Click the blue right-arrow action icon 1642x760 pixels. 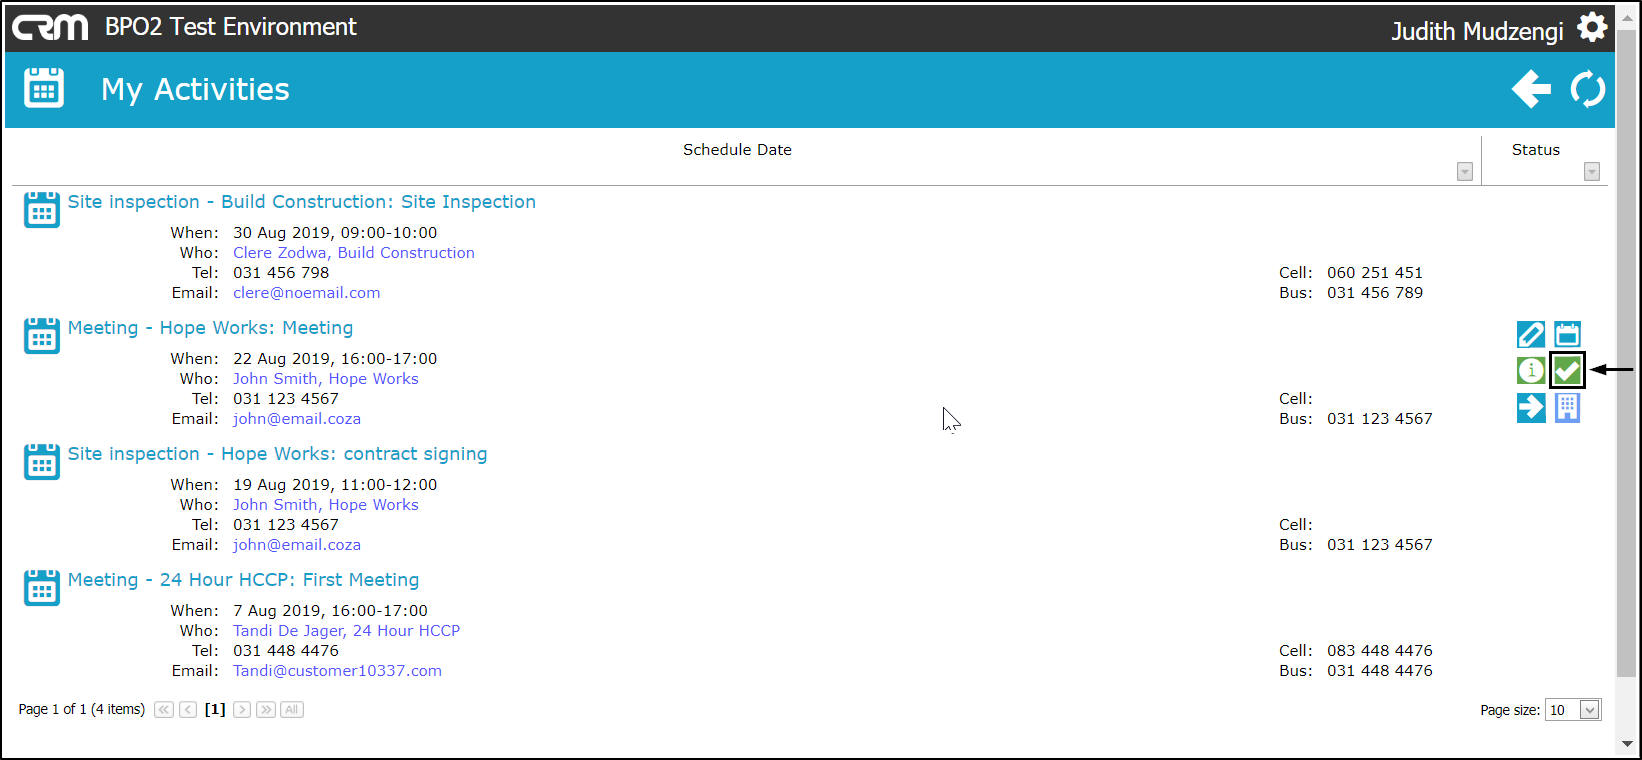pos(1531,407)
